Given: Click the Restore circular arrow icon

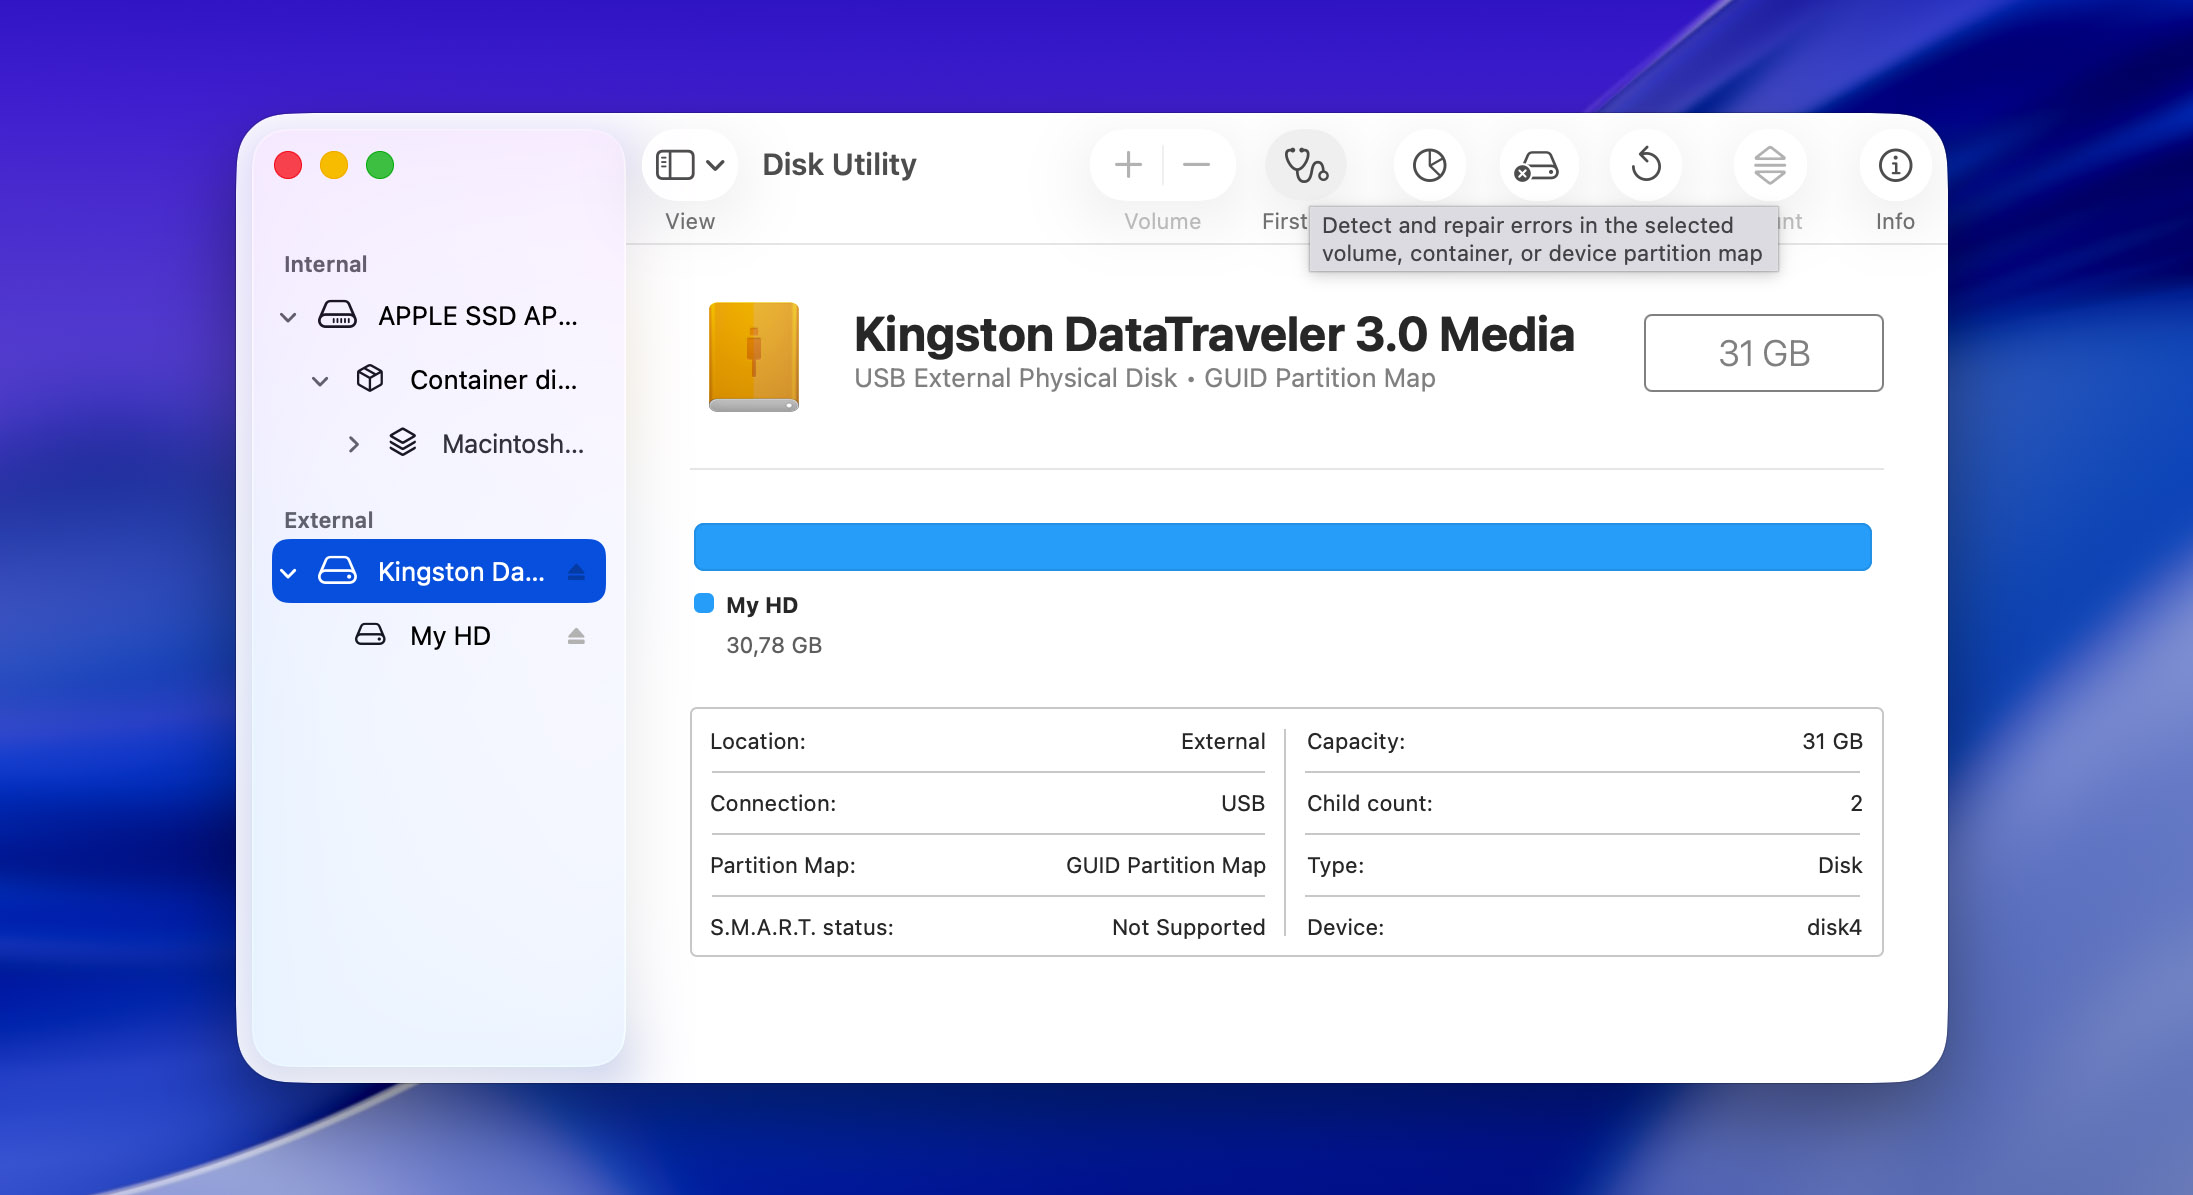Looking at the screenshot, I should coord(1646,165).
